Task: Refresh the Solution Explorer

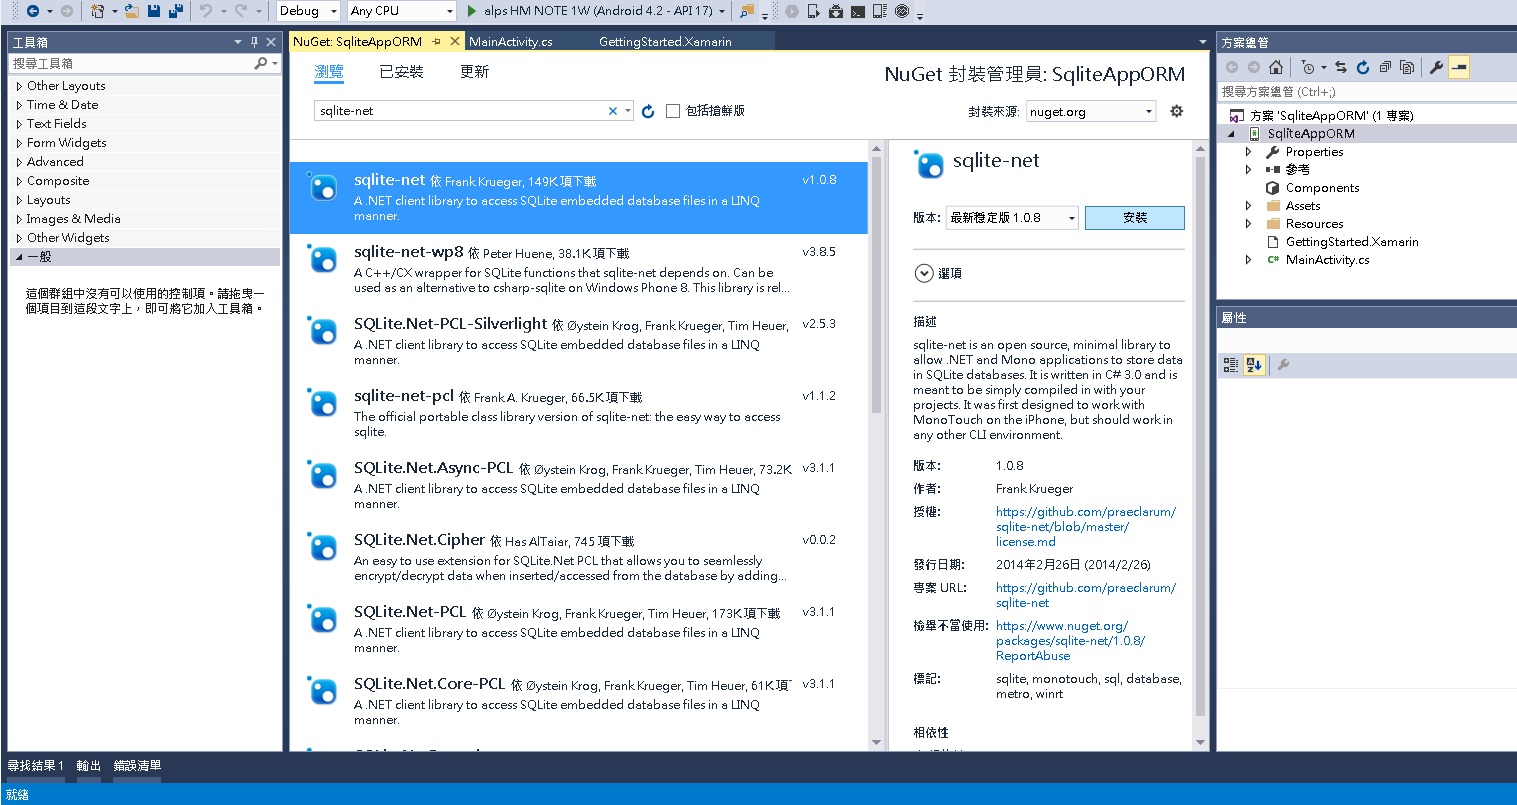Action: coord(1363,67)
